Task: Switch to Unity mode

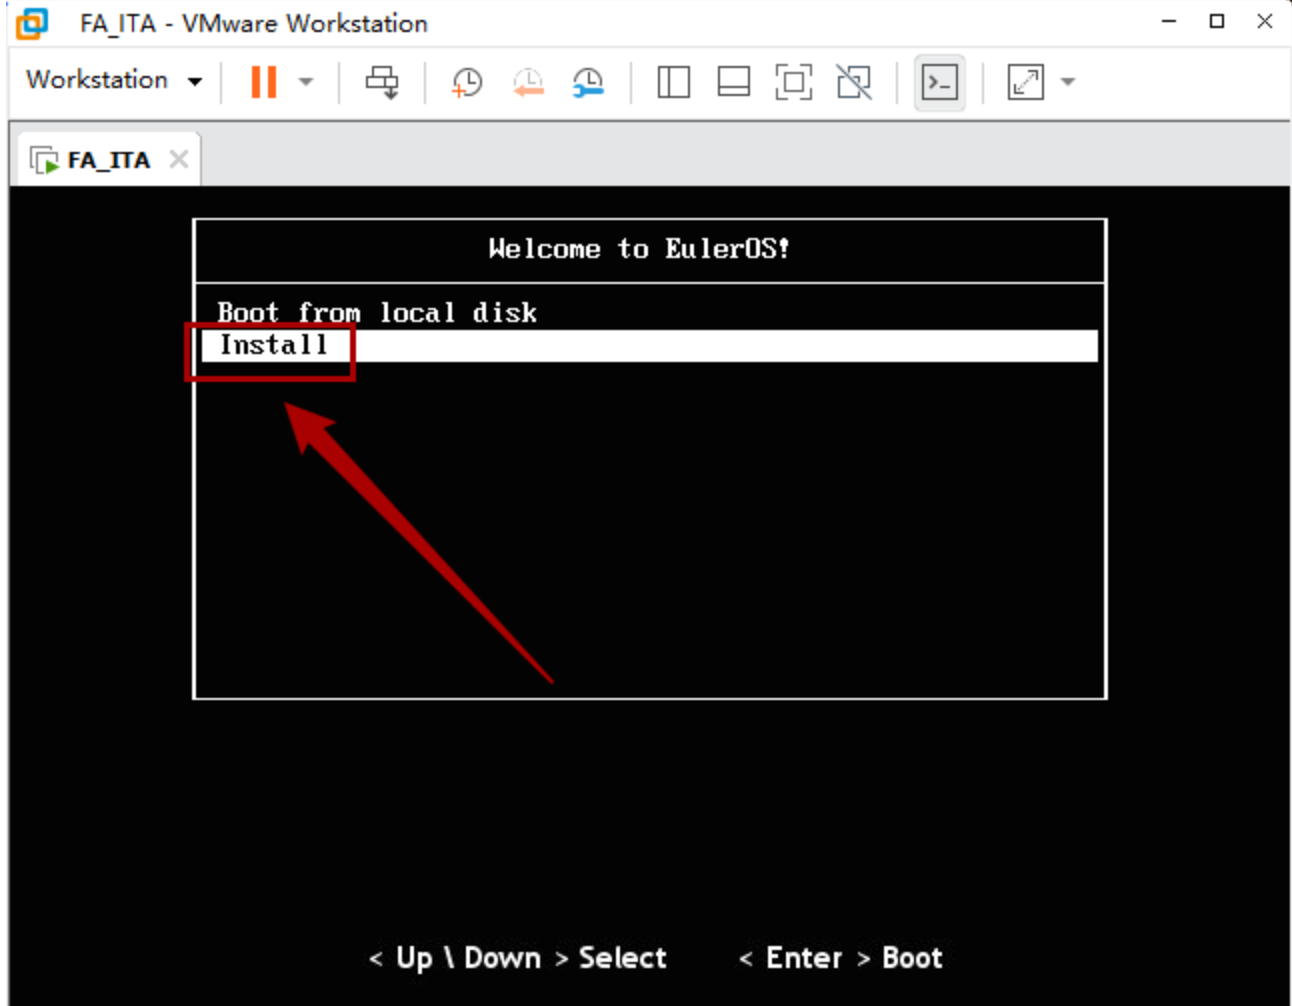Action: point(854,82)
